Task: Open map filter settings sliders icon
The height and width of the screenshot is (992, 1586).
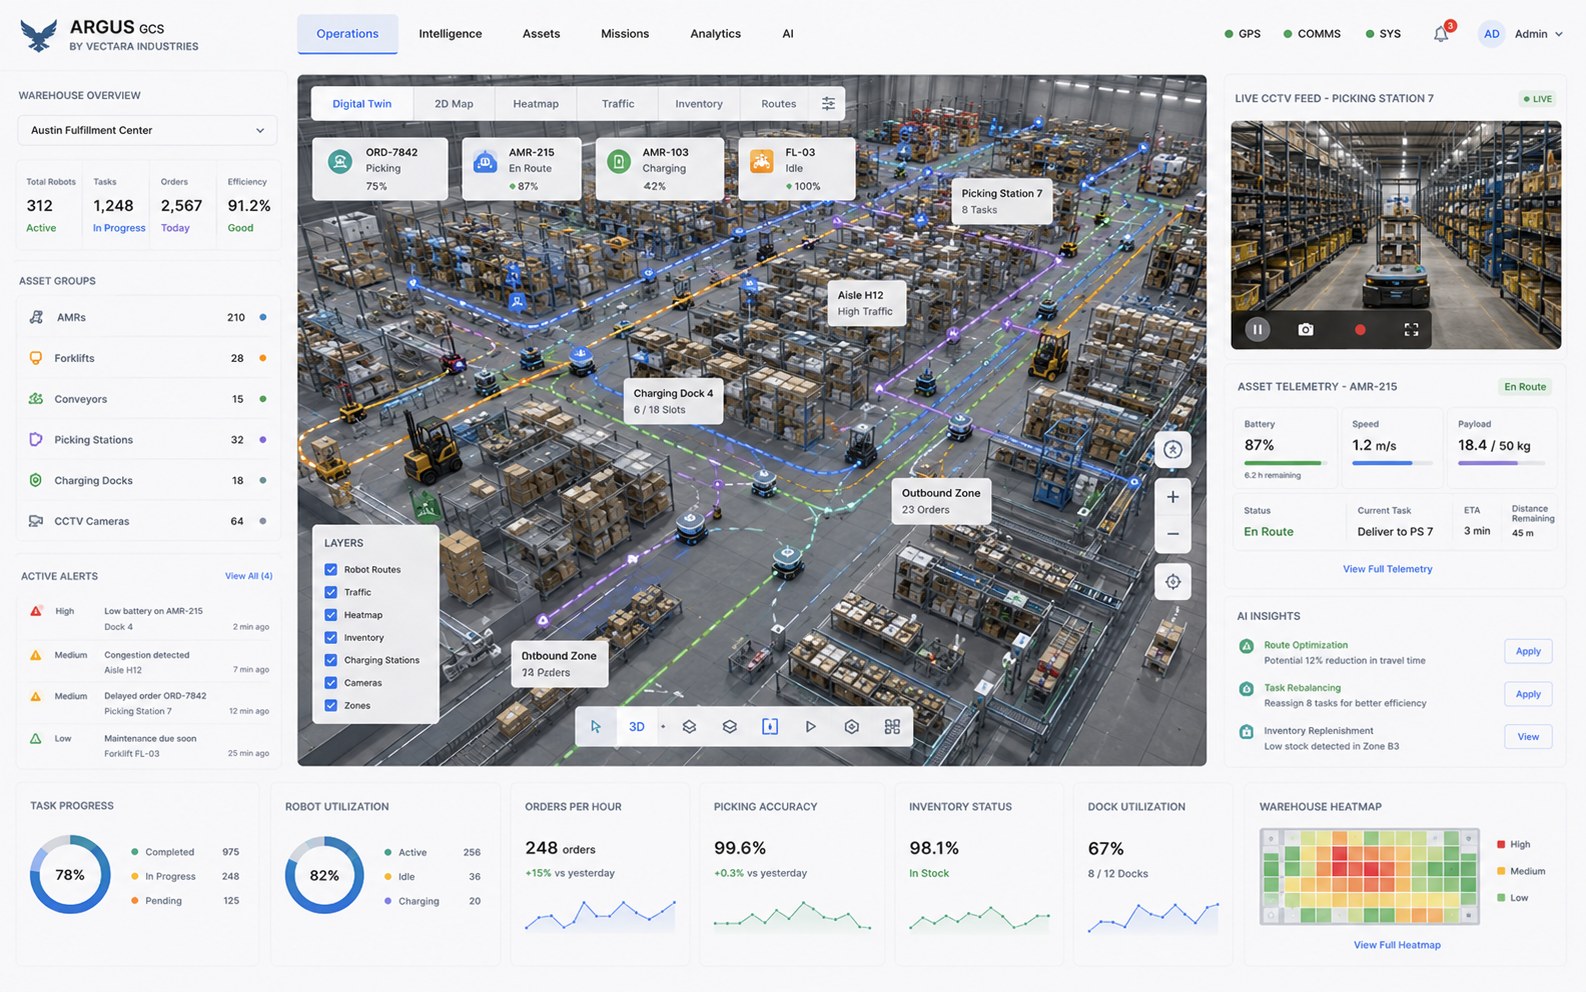Action: pyautogui.click(x=828, y=103)
